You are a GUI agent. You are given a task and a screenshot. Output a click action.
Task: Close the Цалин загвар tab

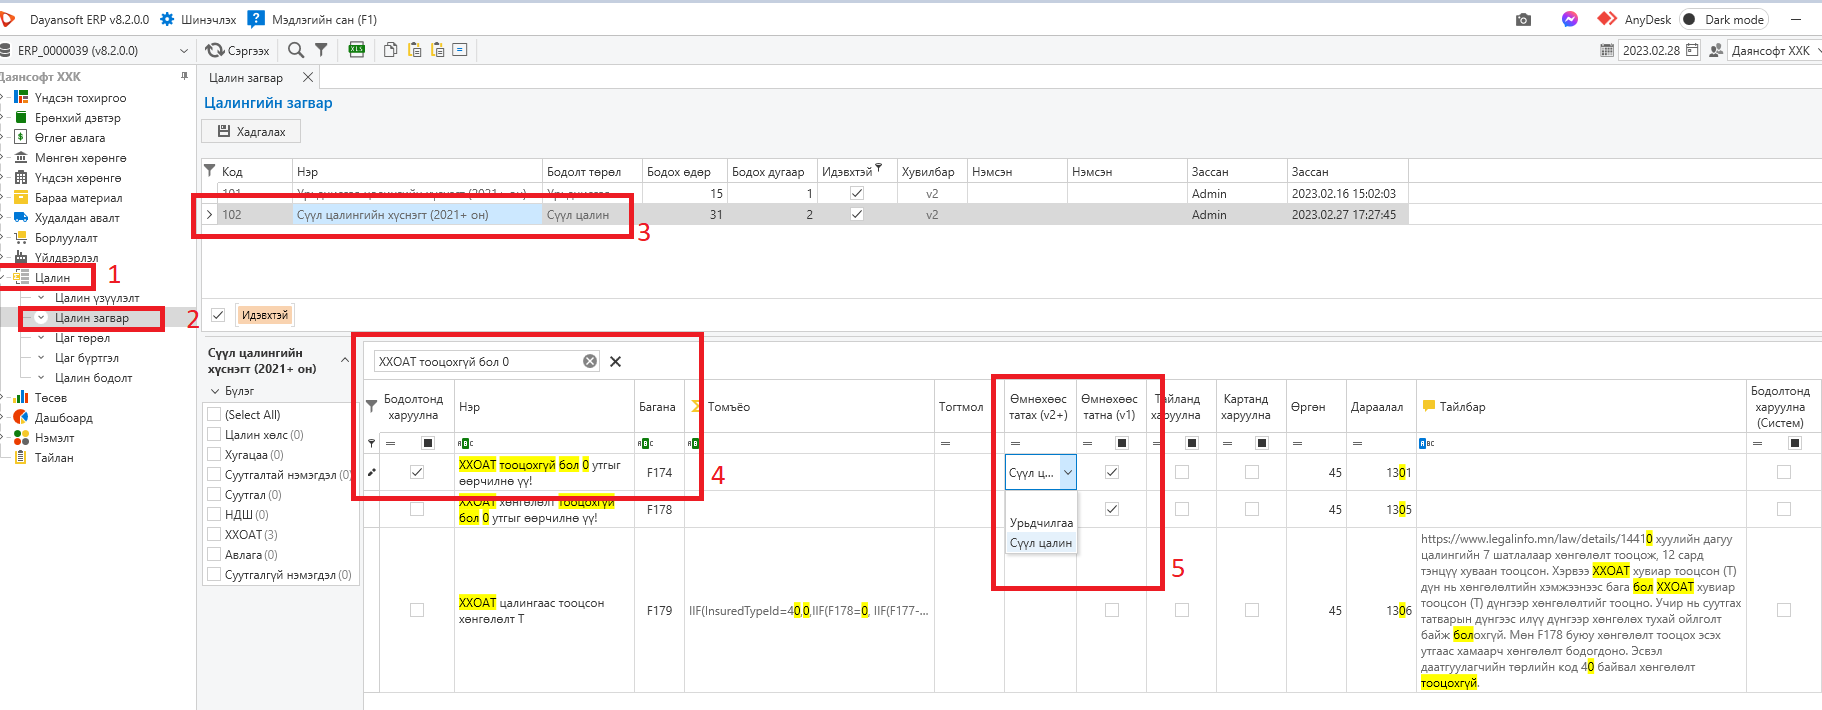coord(308,77)
